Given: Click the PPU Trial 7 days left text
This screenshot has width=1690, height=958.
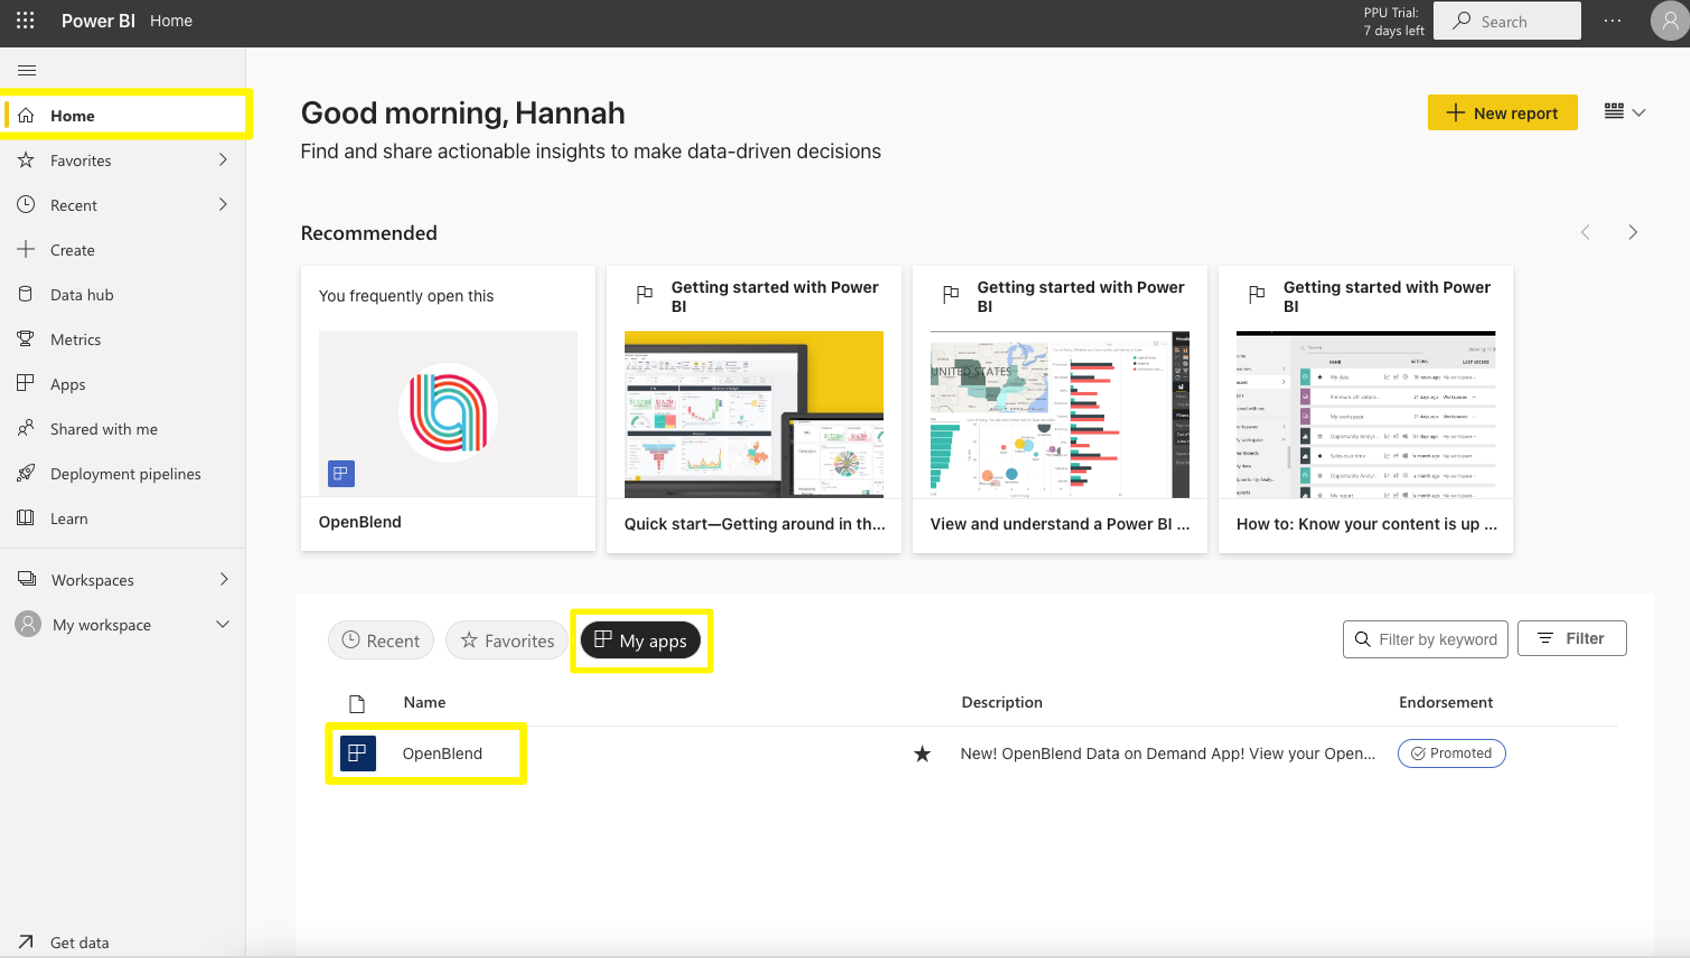Looking at the screenshot, I should [1393, 21].
